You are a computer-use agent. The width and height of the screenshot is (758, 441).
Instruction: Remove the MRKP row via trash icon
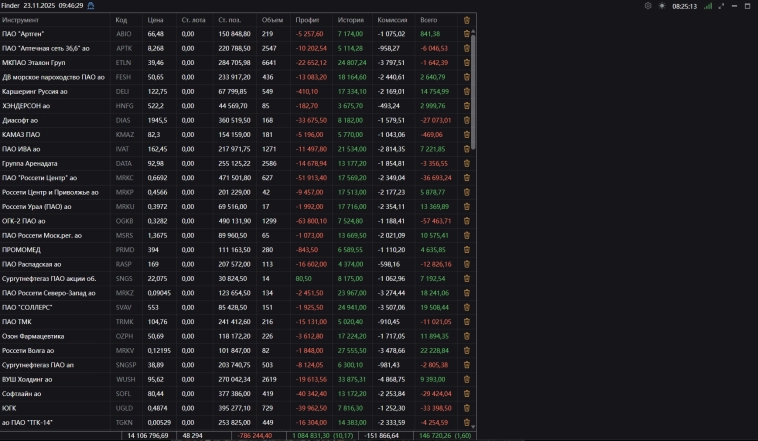coord(466,192)
